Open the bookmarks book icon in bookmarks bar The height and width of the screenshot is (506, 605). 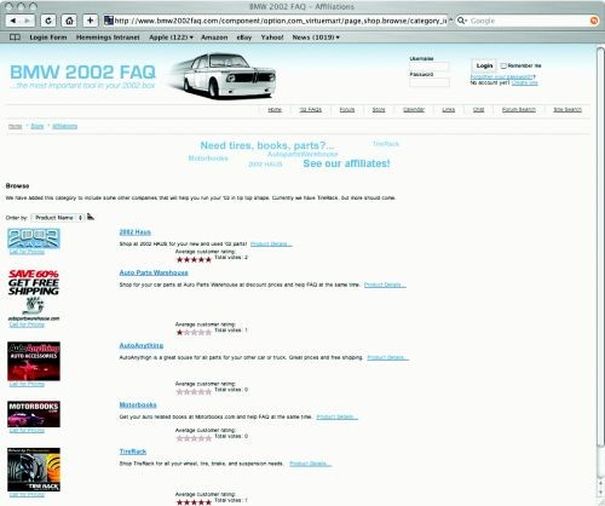pyautogui.click(x=15, y=37)
